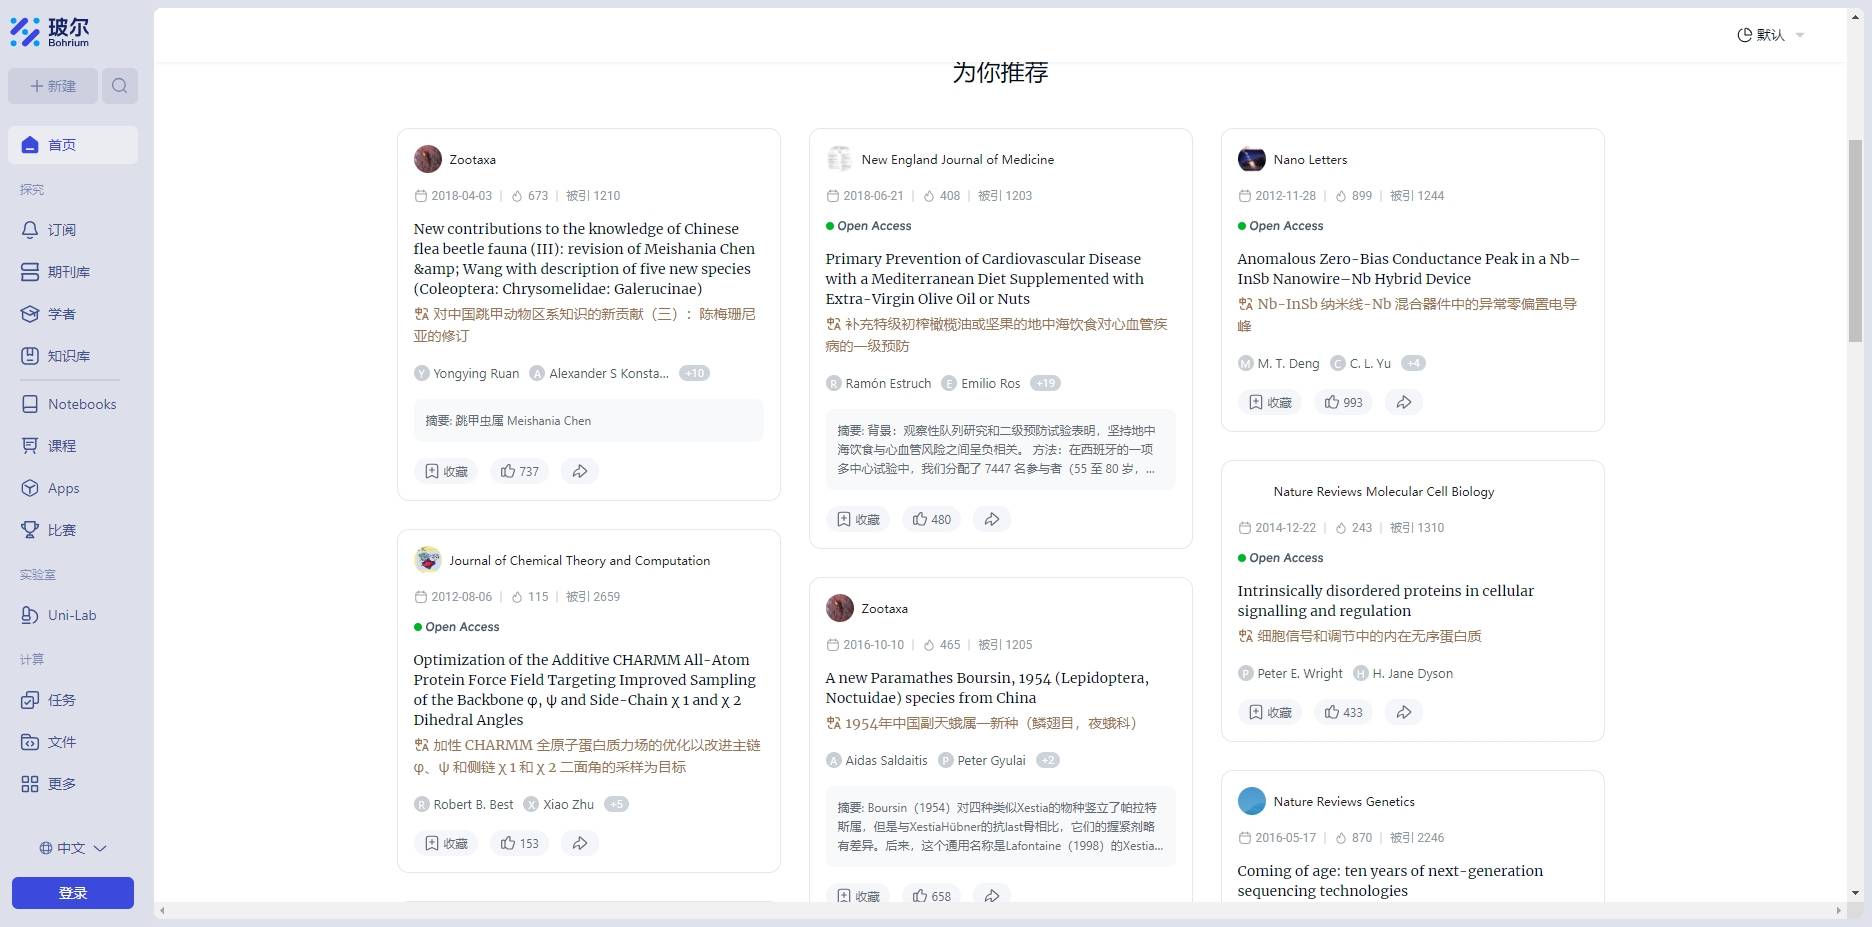Bookmark (收藏) the Mediterranean Diet article
1872x927 pixels.
click(858, 519)
